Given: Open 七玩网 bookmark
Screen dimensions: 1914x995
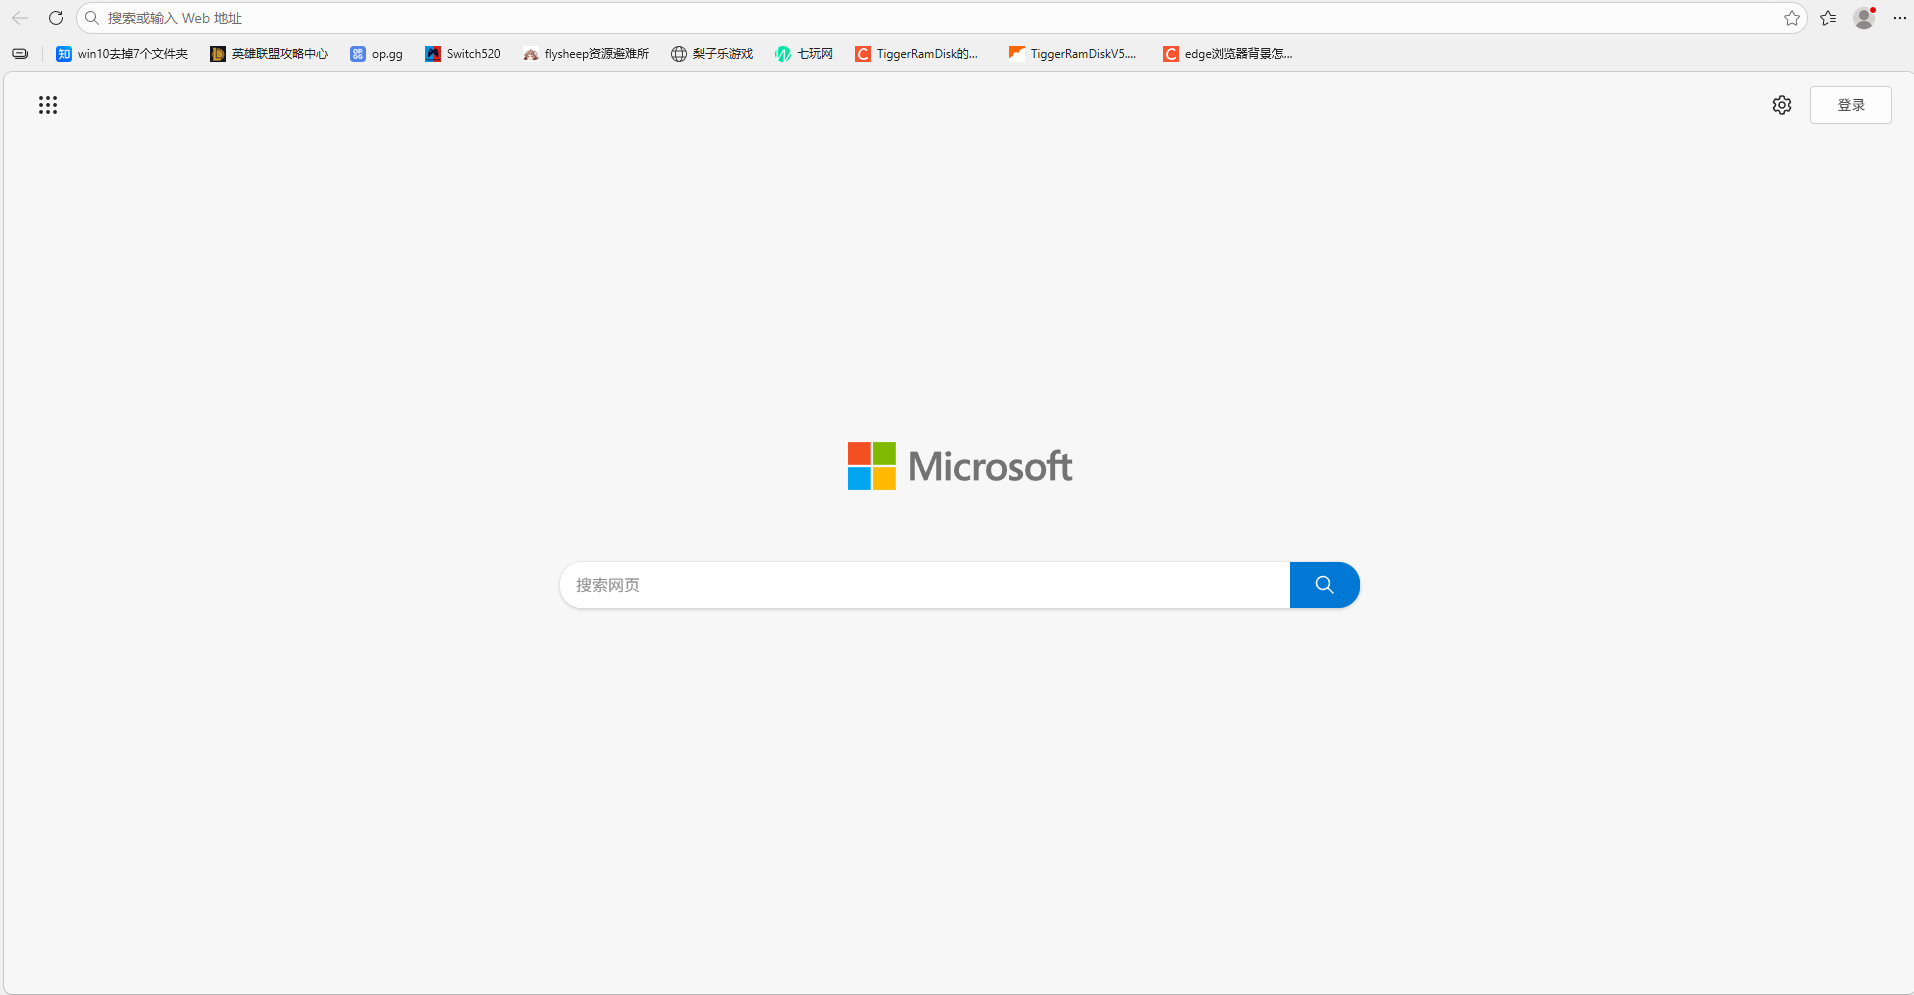Looking at the screenshot, I should click(804, 54).
